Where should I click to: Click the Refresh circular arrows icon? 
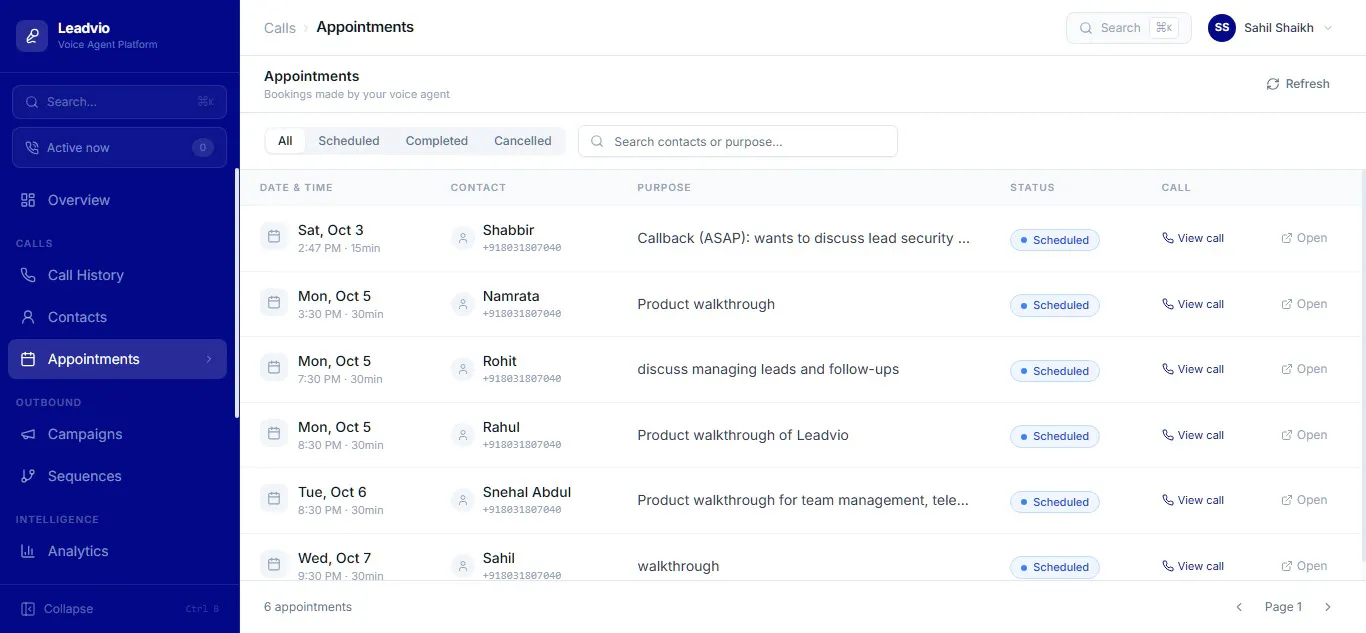[x=1273, y=84]
